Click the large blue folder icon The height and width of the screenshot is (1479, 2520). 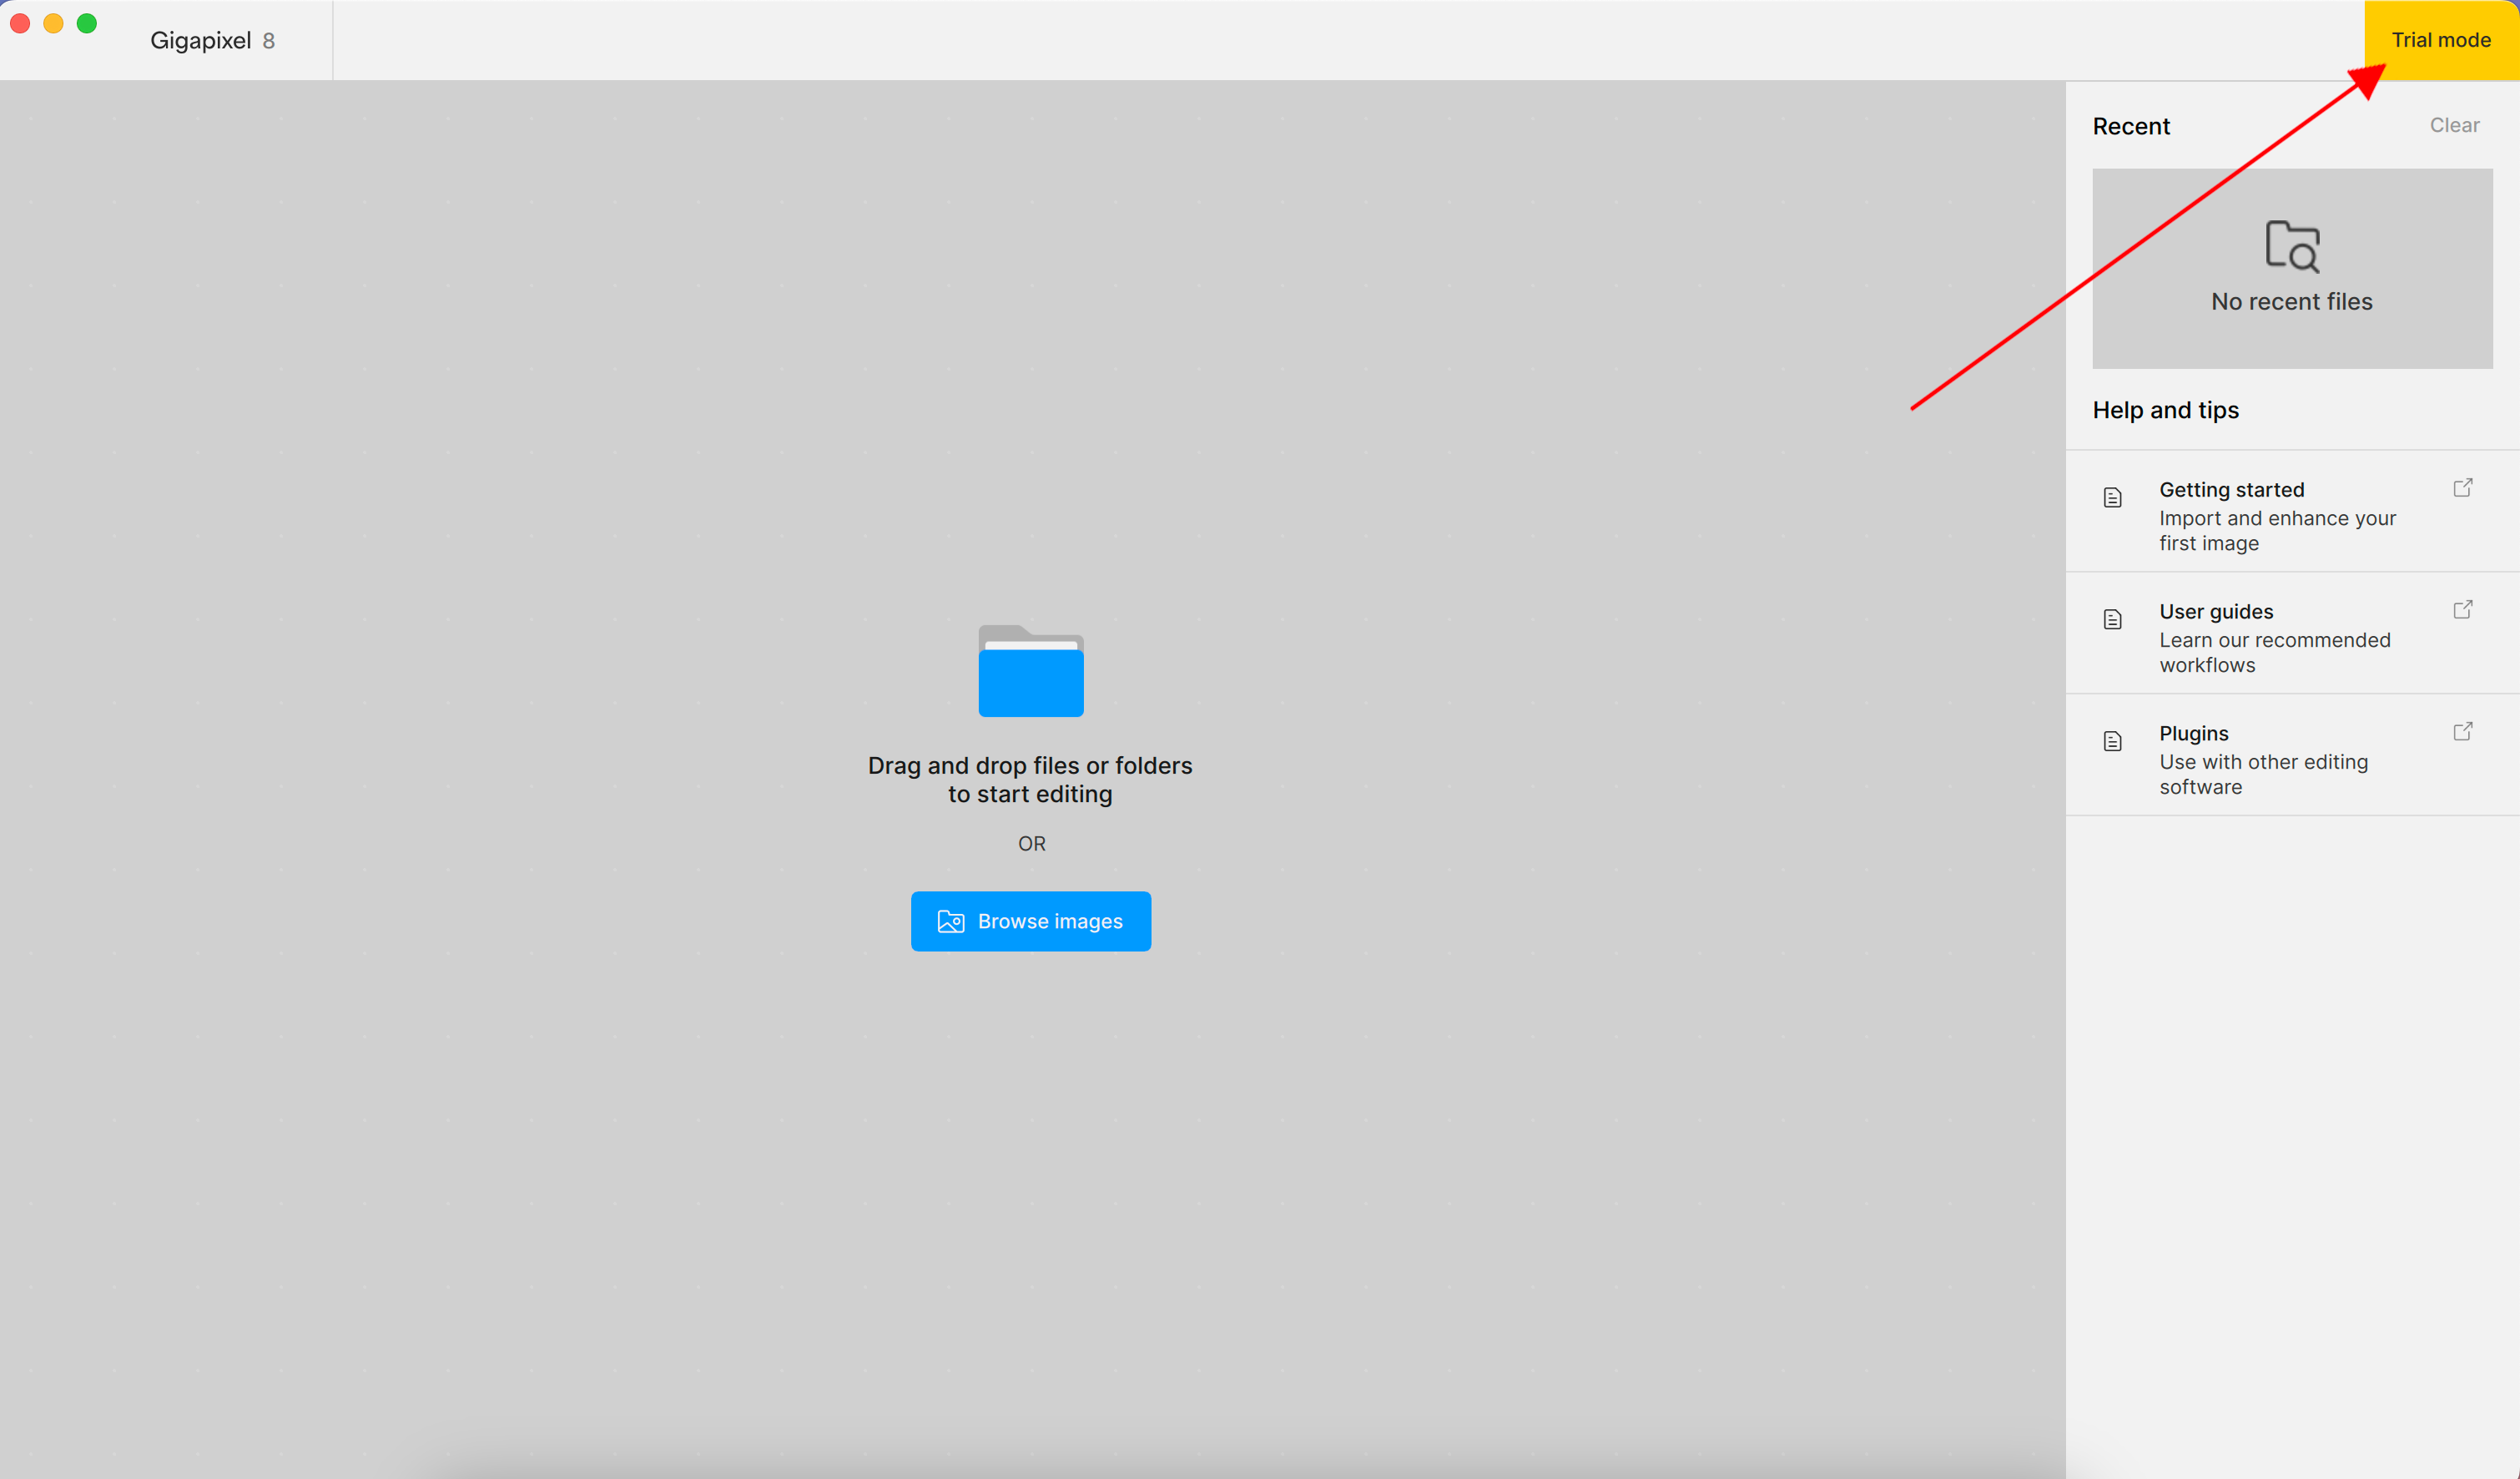1030,671
